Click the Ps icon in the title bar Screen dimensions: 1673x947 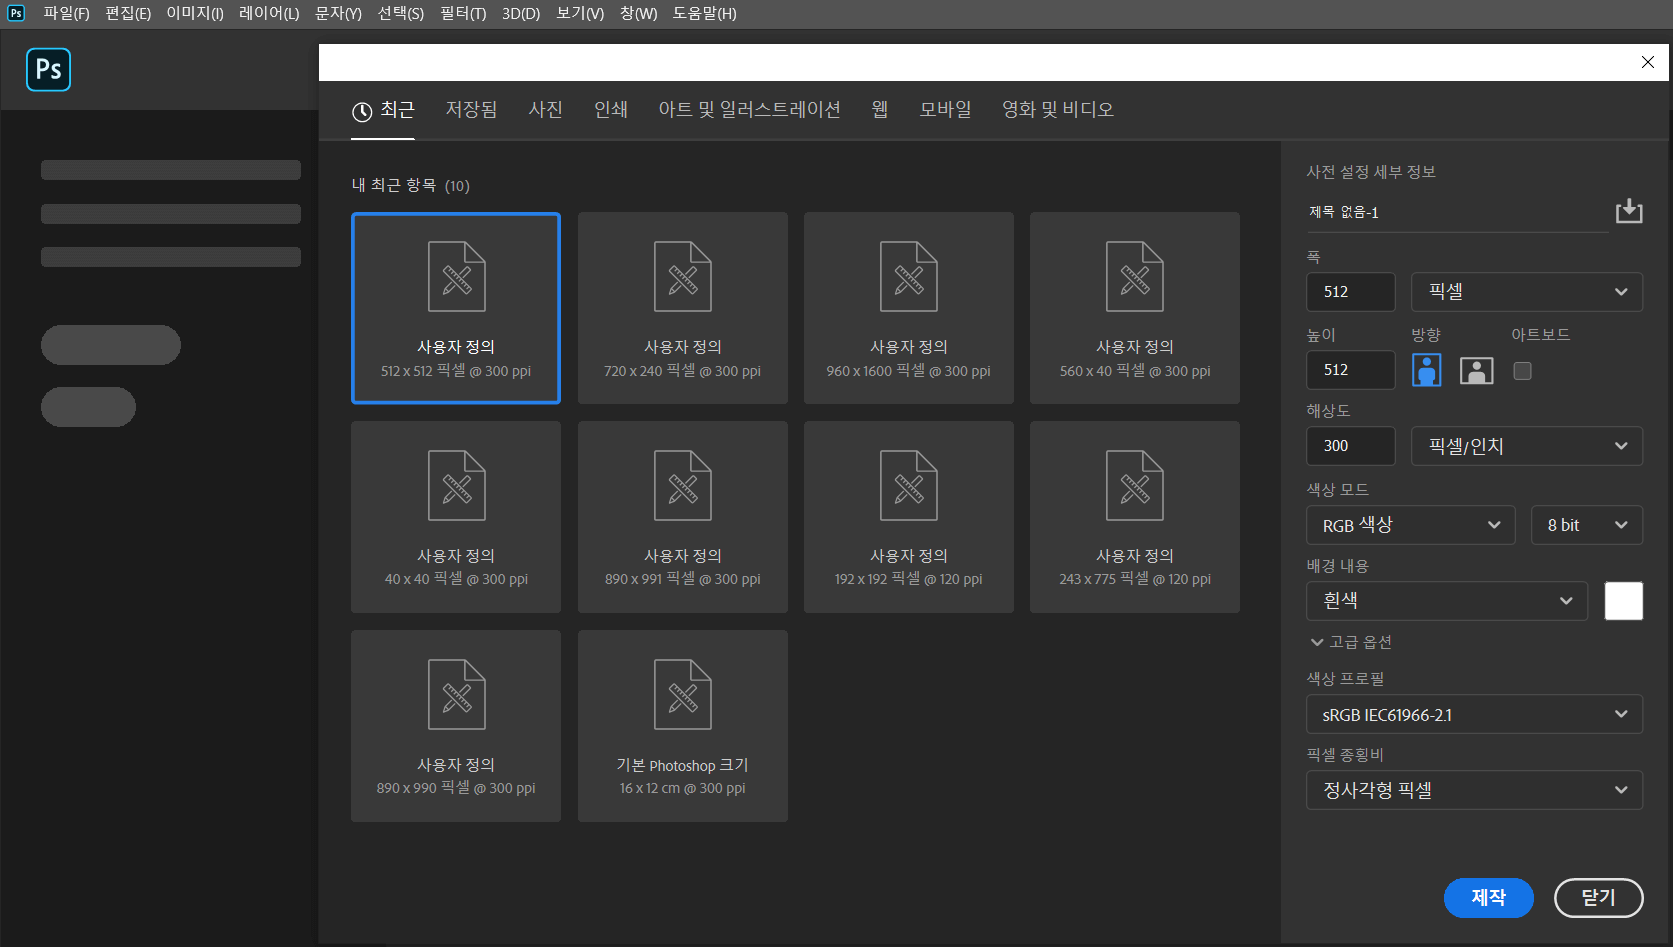(x=16, y=13)
